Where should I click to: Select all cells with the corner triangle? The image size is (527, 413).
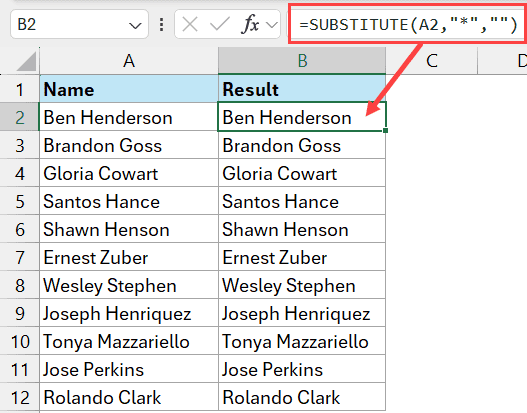(x=26, y=61)
